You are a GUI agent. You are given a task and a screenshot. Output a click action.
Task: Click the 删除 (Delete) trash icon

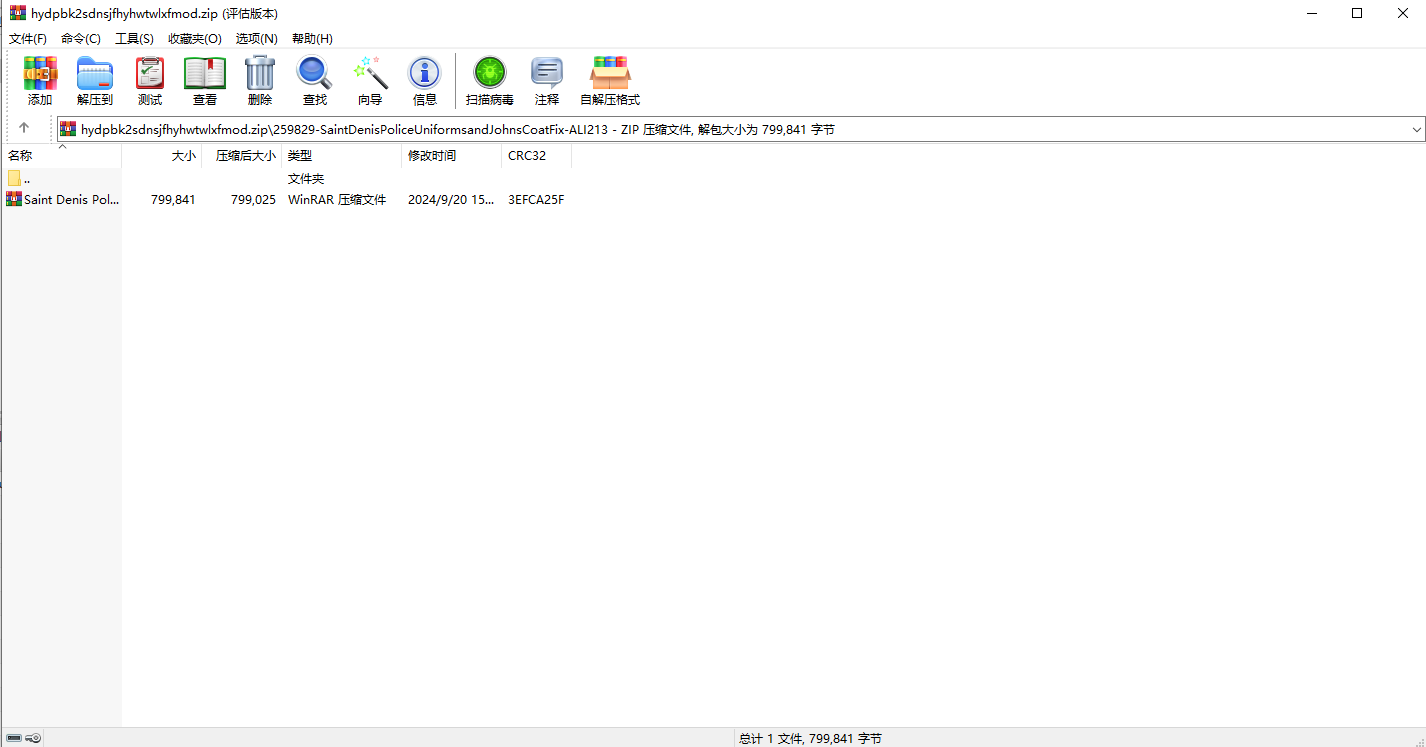[x=260, y=74]
